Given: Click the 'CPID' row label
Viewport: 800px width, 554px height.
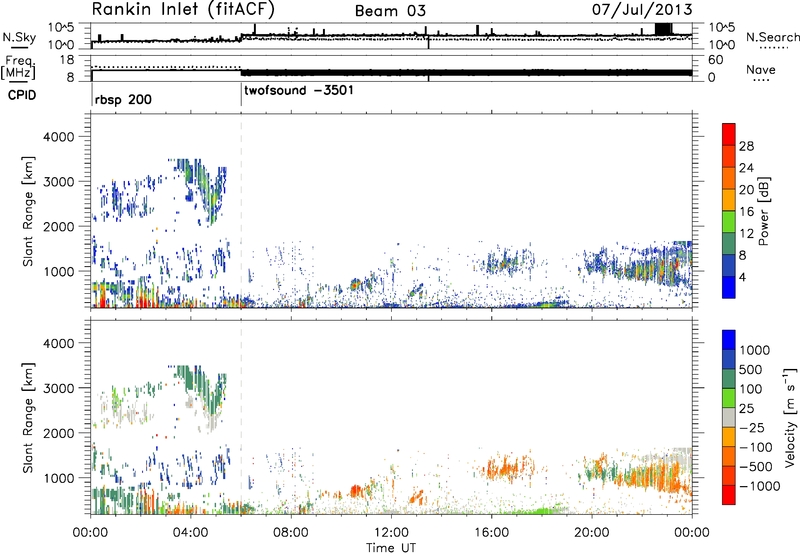Looking at the screenshot, I should click(x=22, y=95).
